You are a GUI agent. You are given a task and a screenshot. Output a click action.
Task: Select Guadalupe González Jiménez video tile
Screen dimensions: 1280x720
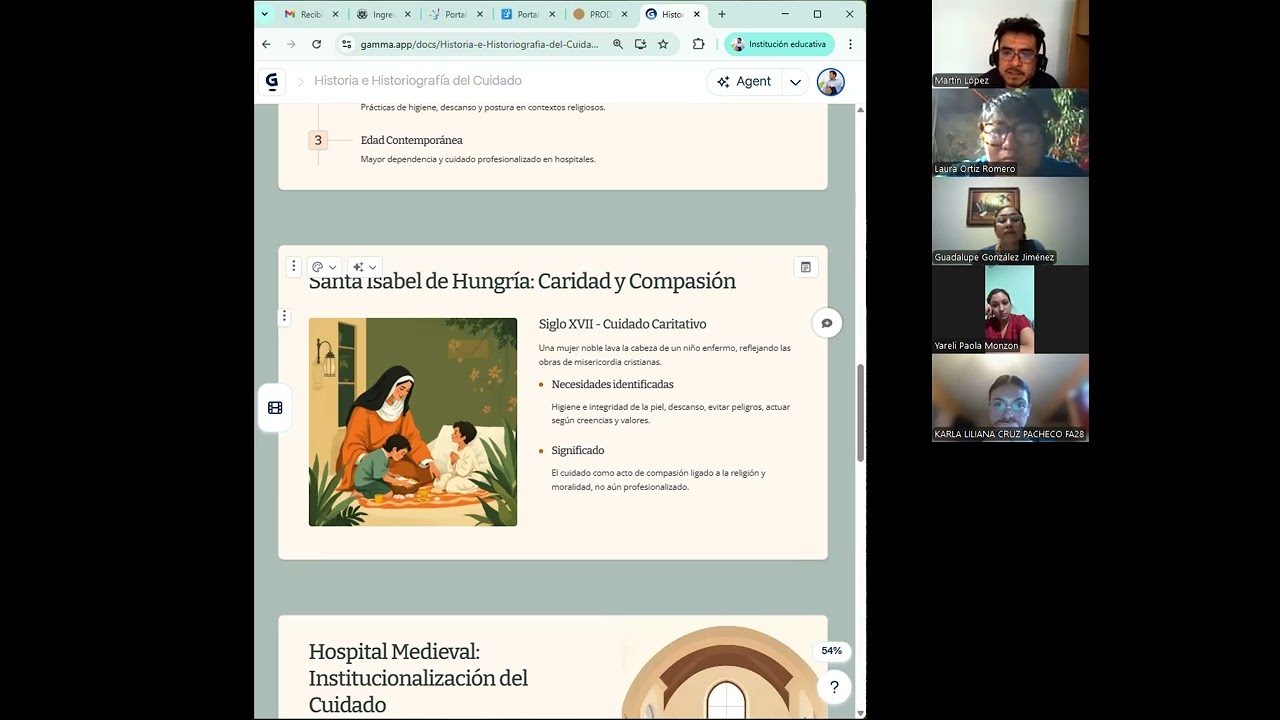[x=1010, y=220]
